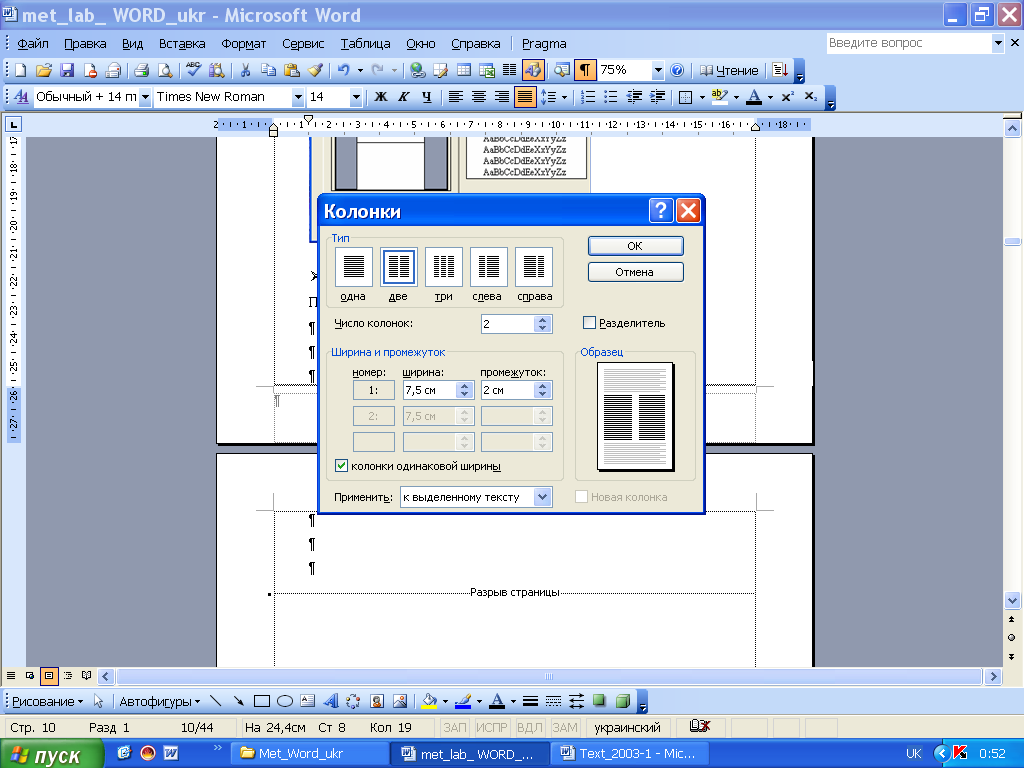Open the style dropdown 'Обычный + 14'

pos(145,97)
